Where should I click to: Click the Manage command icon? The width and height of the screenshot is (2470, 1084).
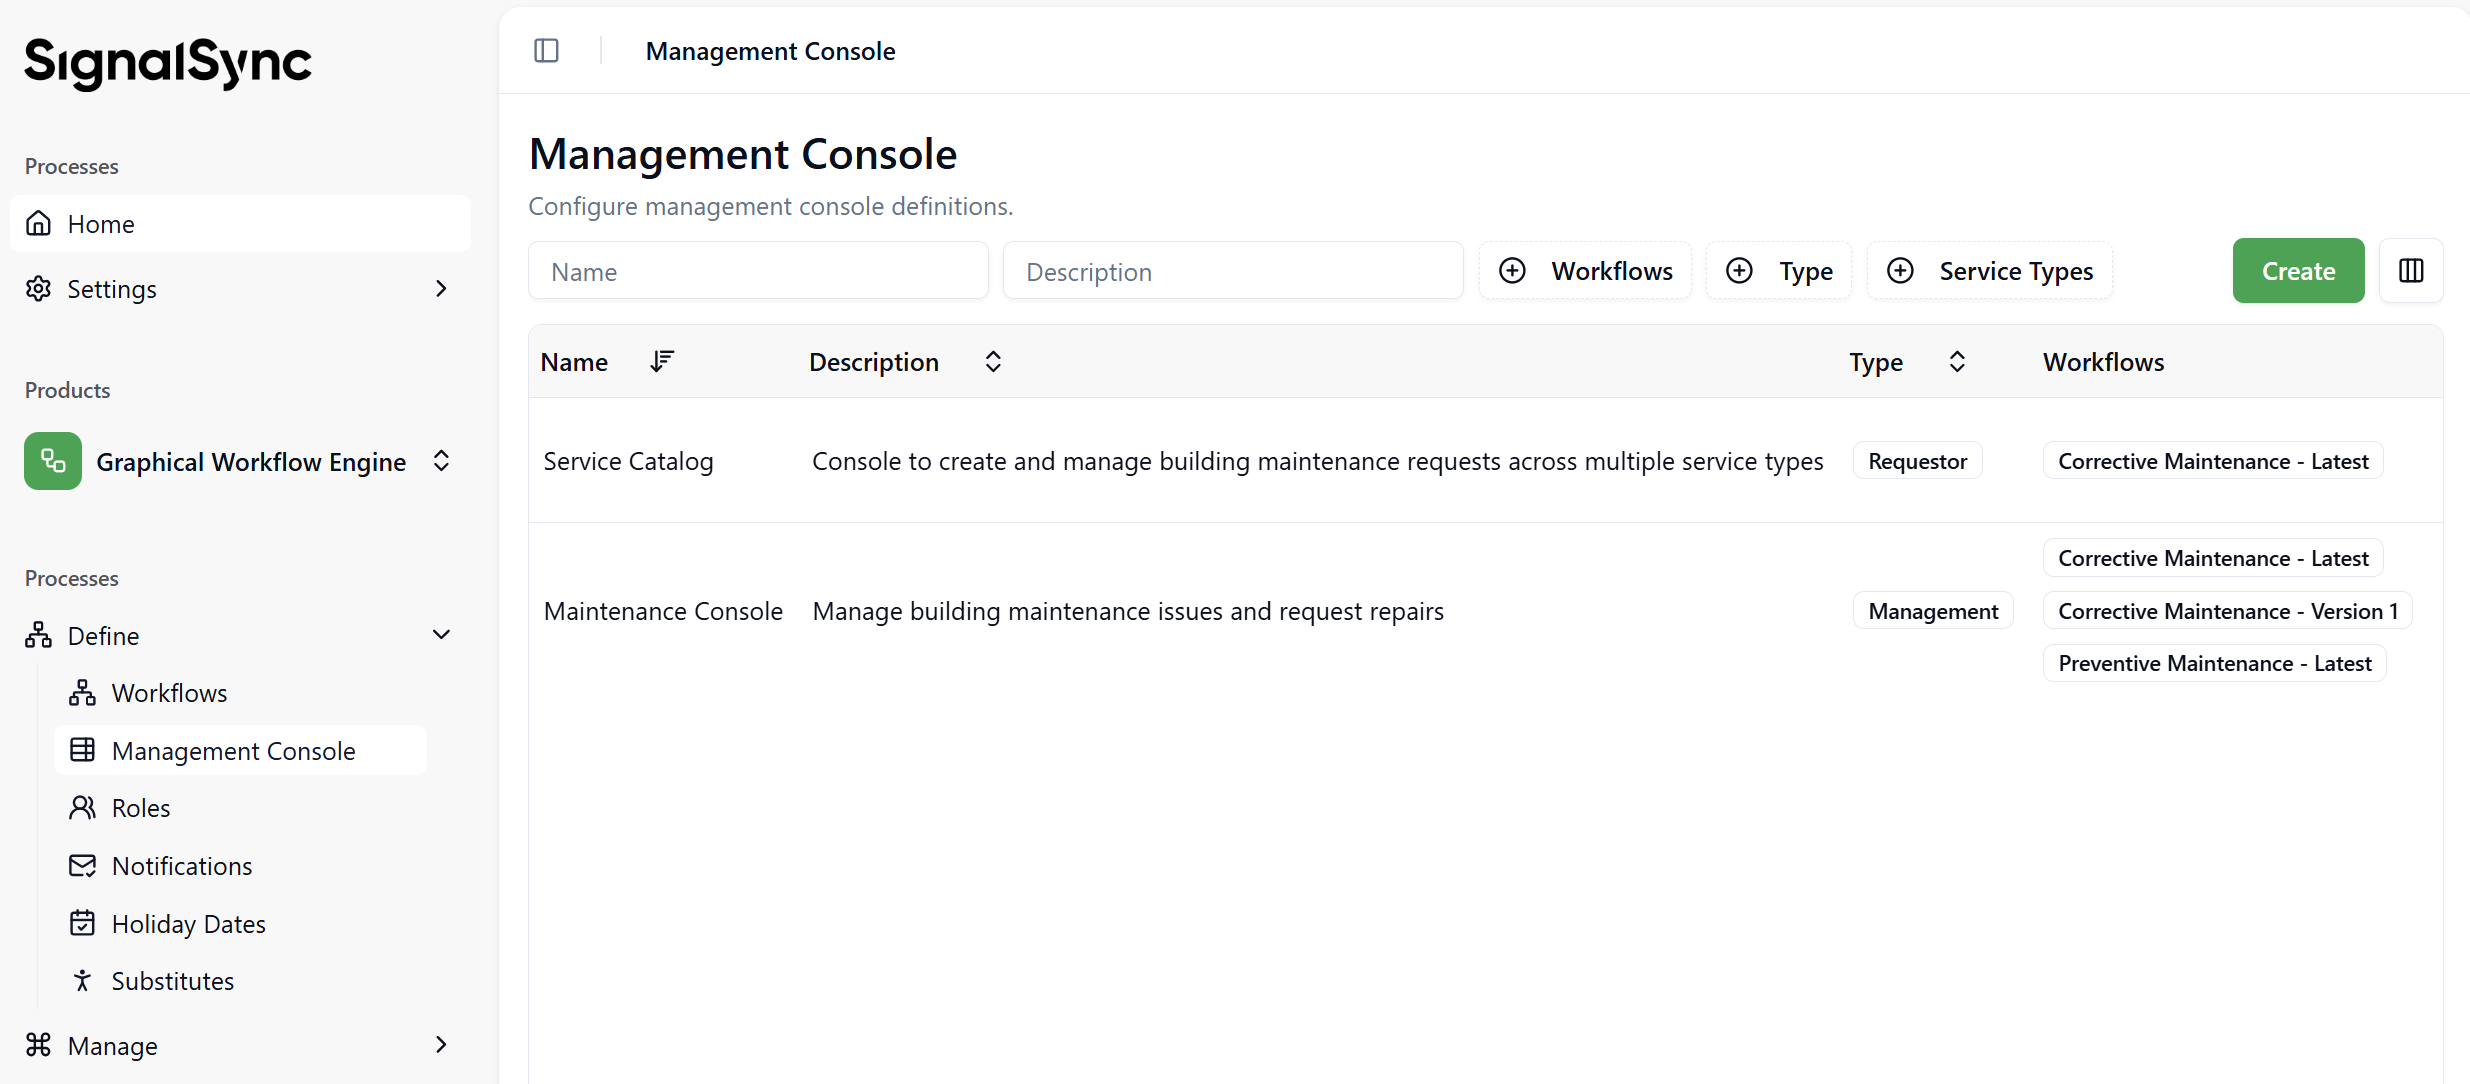click(x=39, y=1045)
